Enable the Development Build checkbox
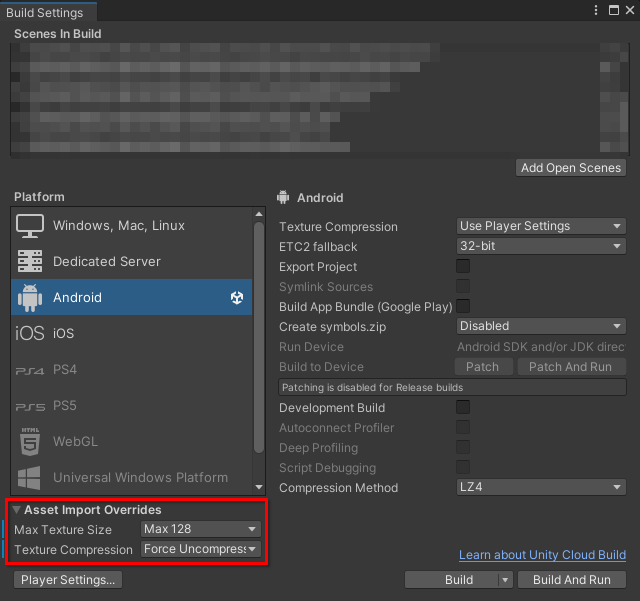 click(463, 407)
